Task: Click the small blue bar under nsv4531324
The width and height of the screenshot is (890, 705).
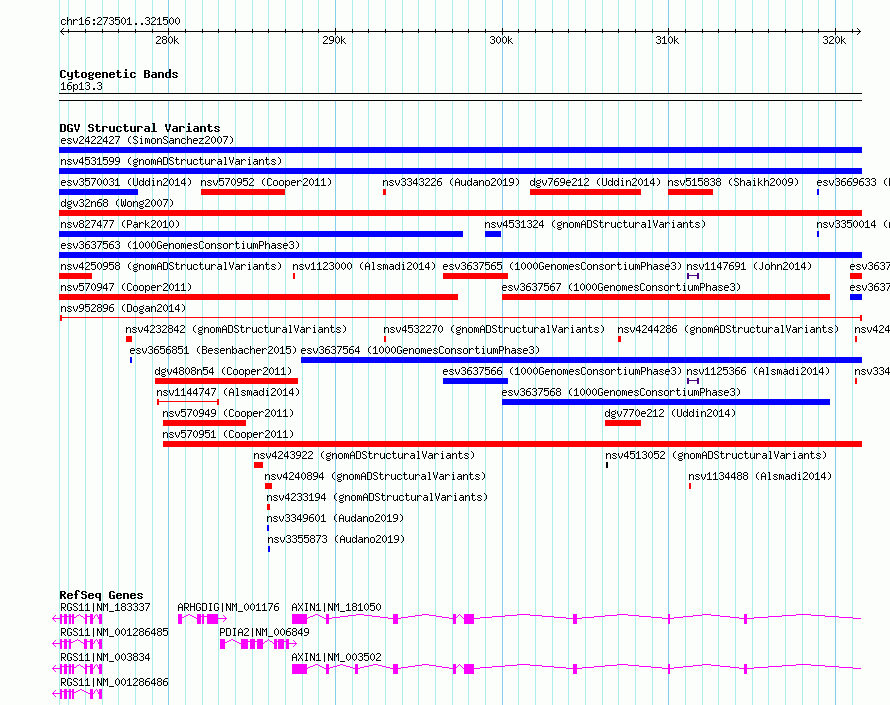Action: click(x=493, y=234)
